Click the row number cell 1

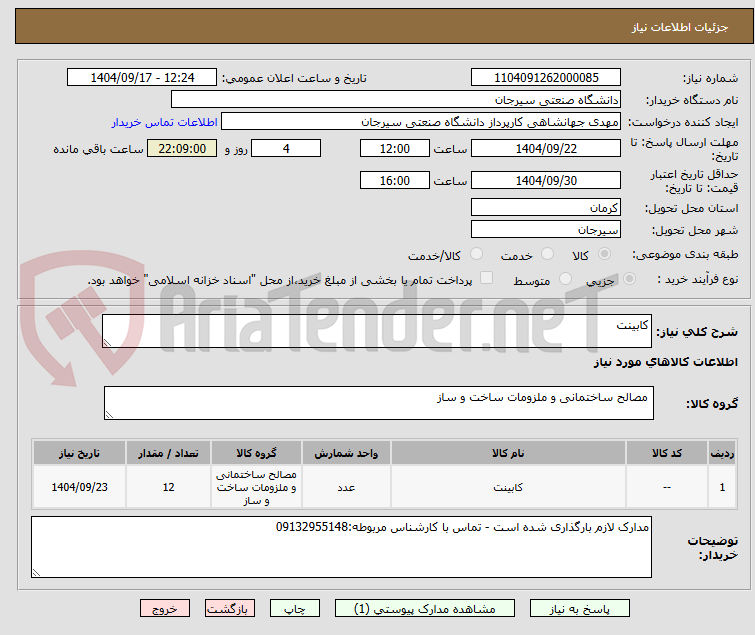pyautogui.click(x=722, y=487)
